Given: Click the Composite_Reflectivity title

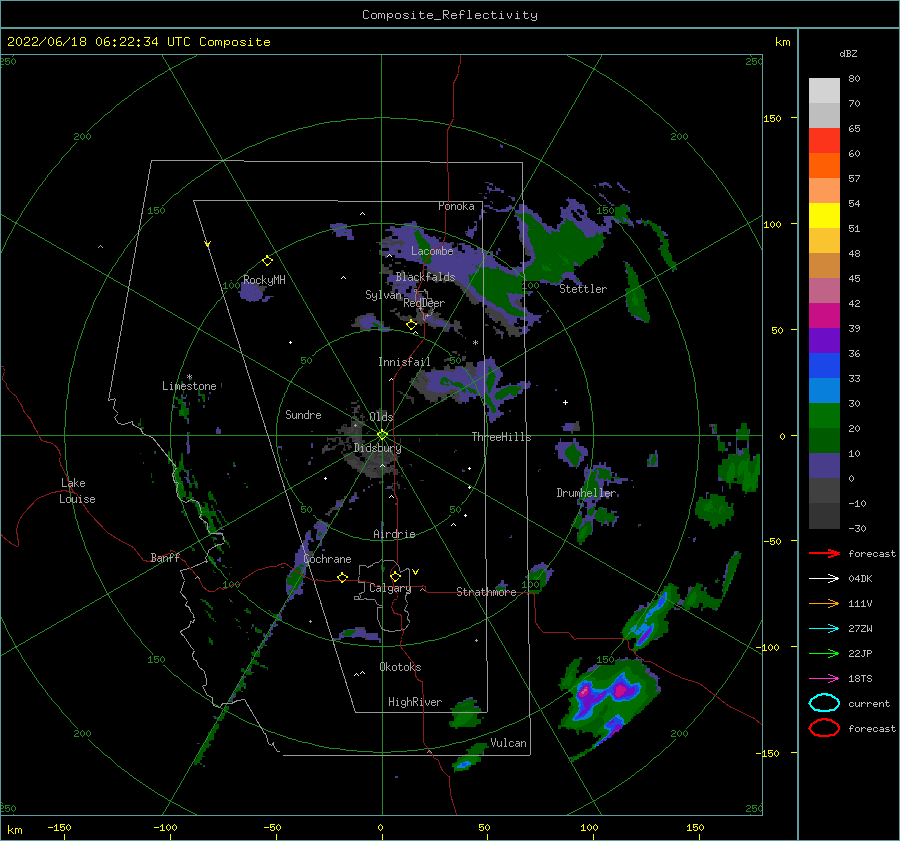Looking at the screenshot, I should [450, 15].
